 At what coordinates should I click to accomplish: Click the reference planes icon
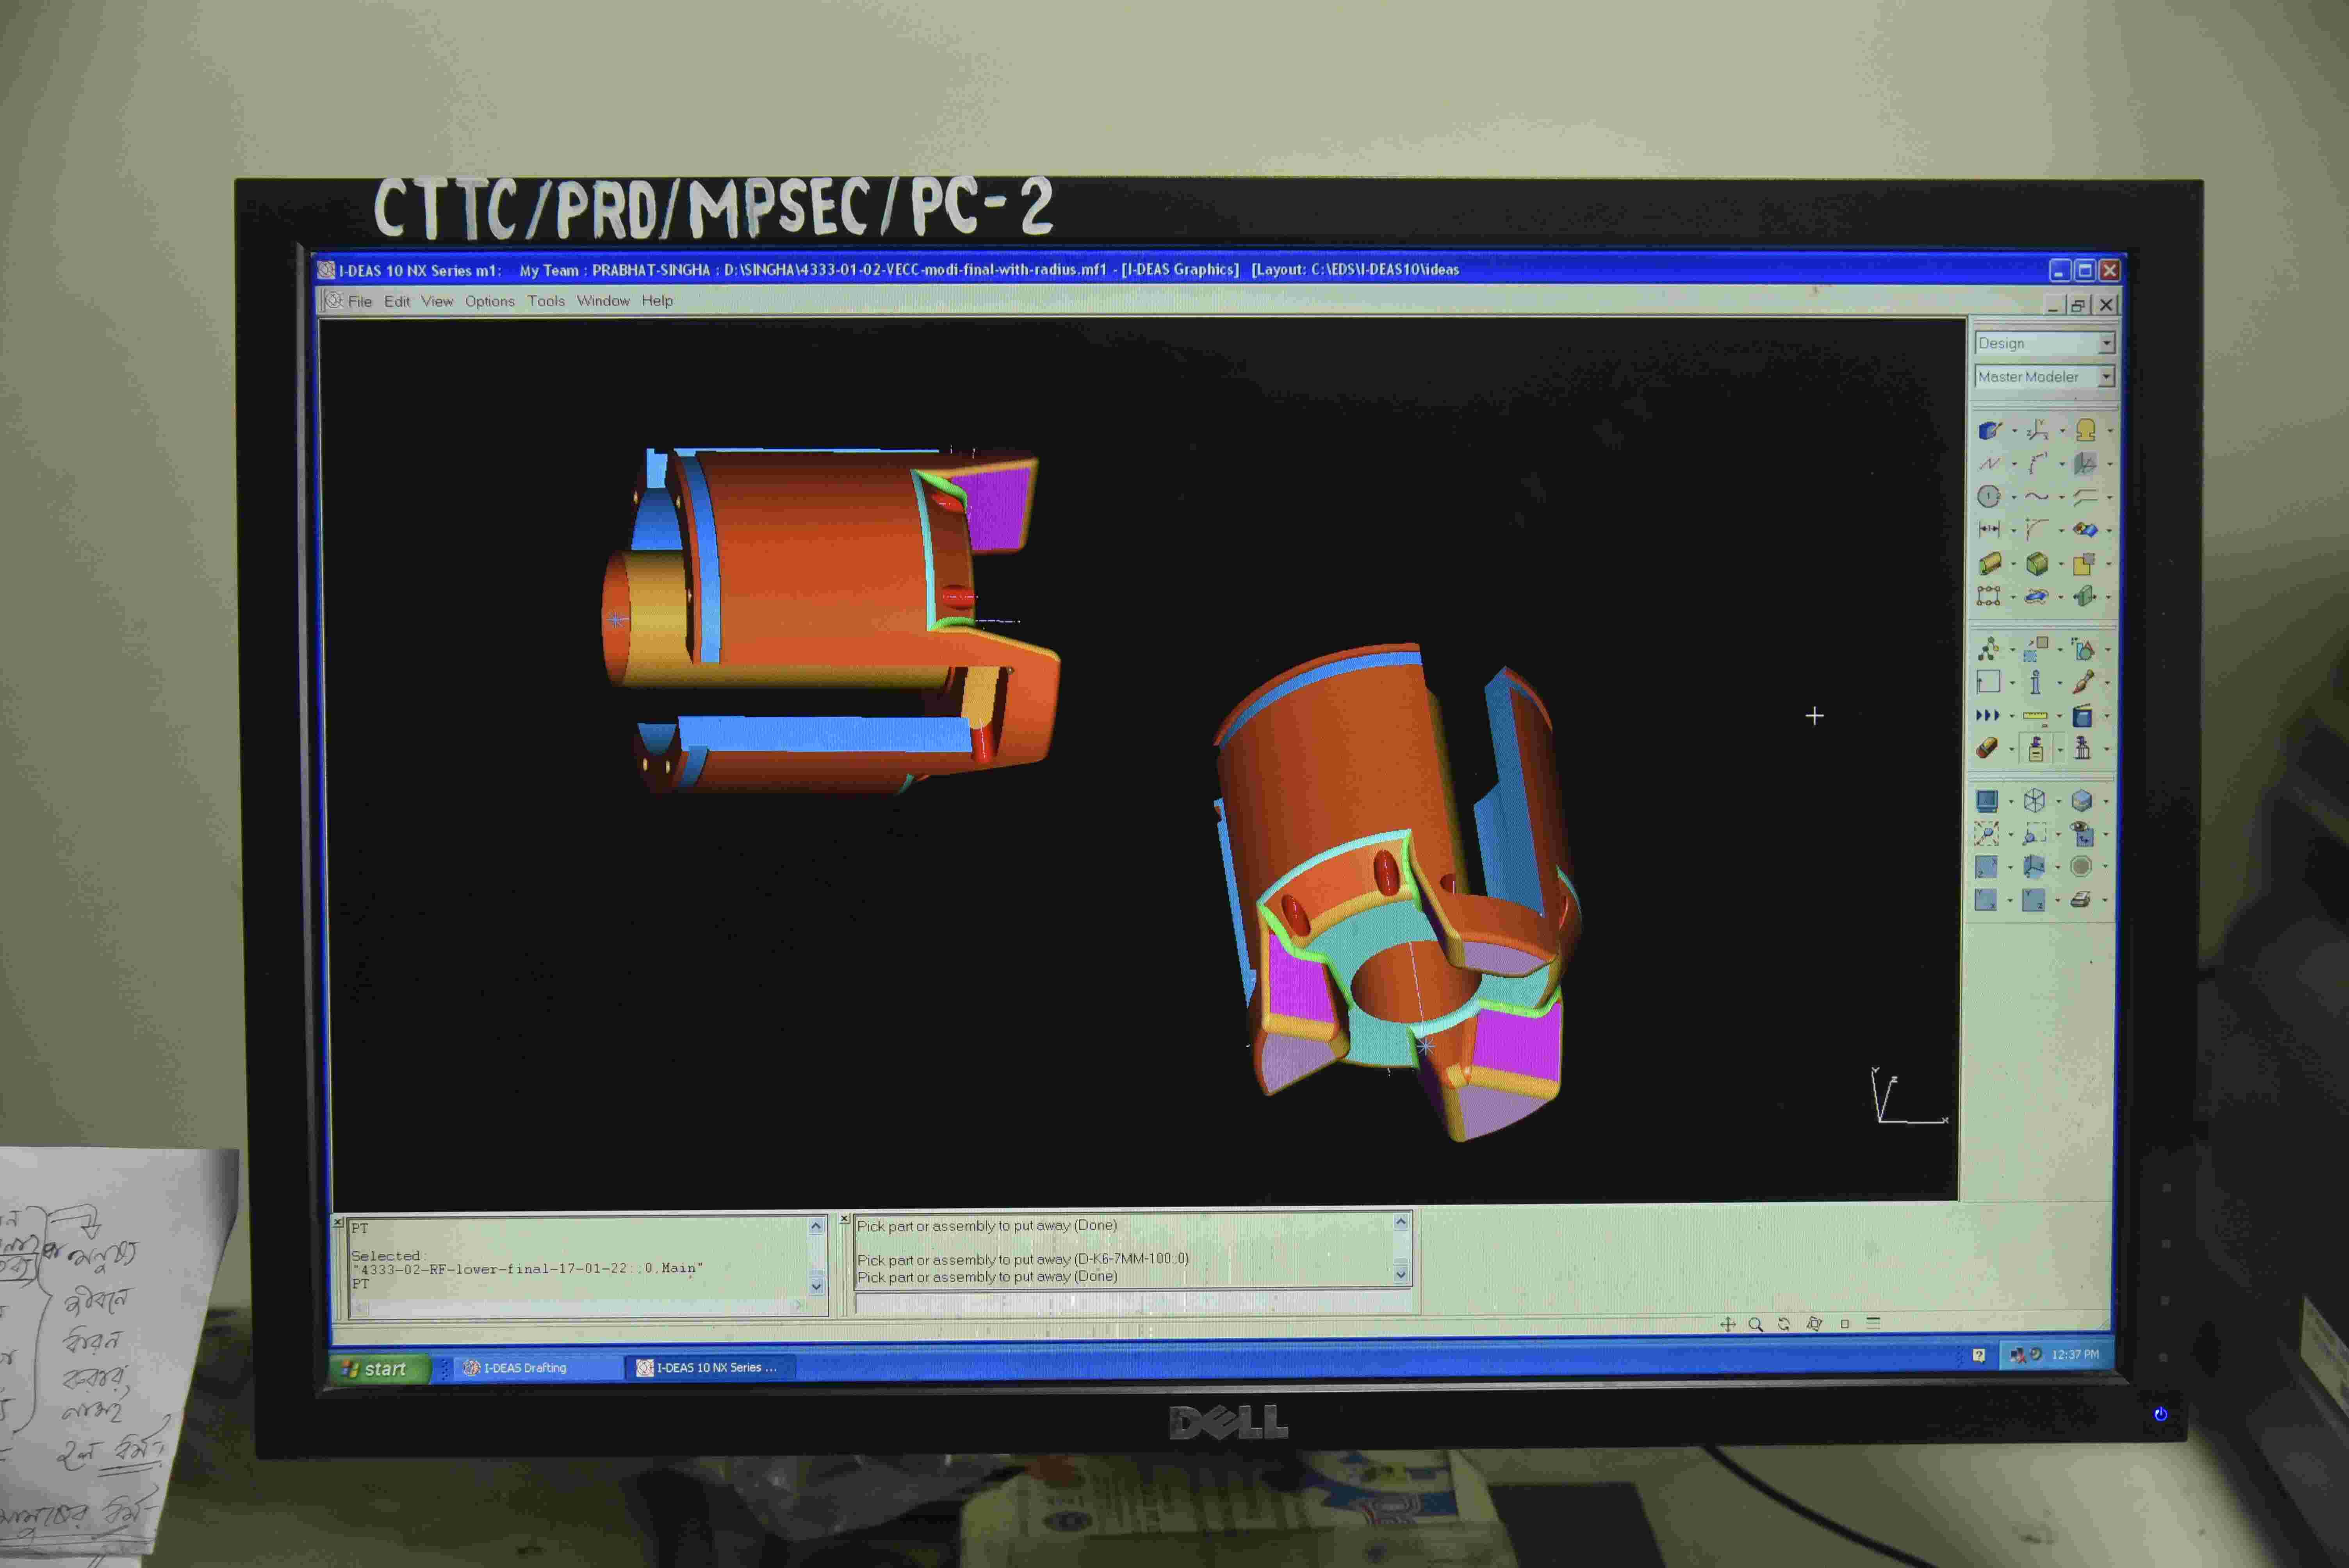click(2085, 464)
